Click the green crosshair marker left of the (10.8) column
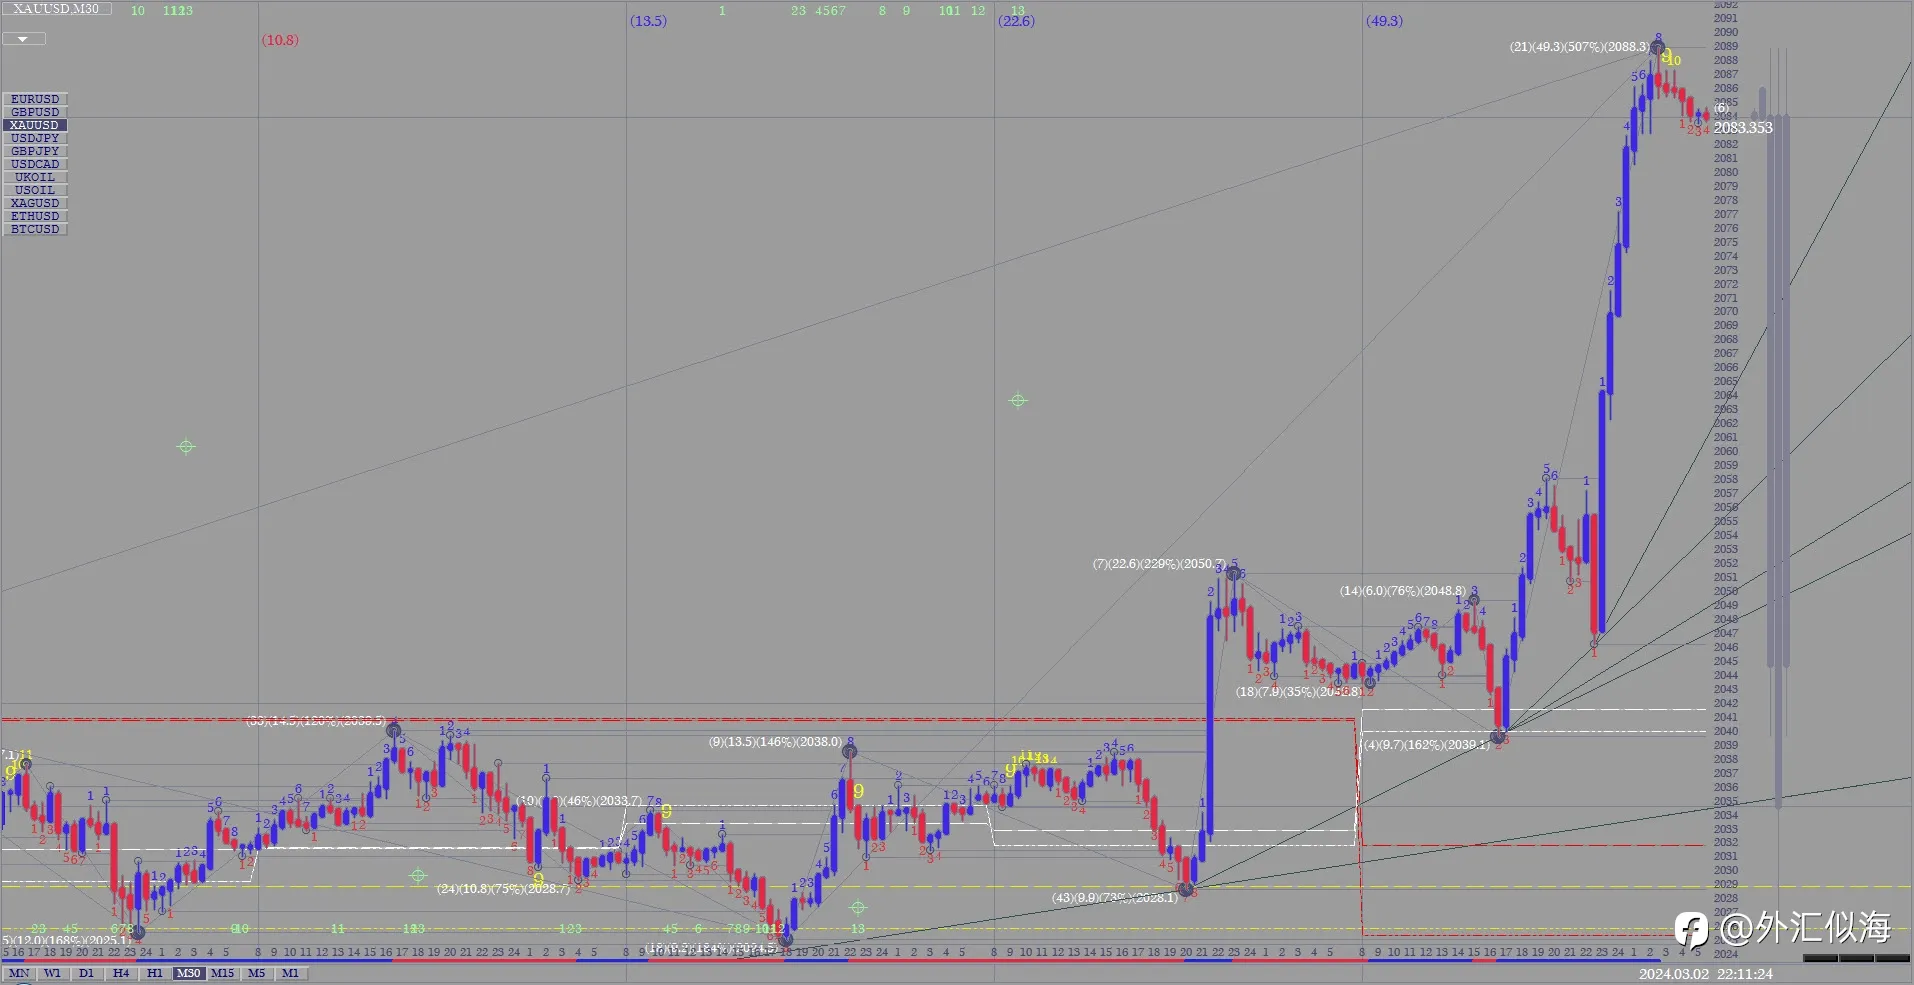Viewport: 1914px width, 985px height. (x=186, y=447)
